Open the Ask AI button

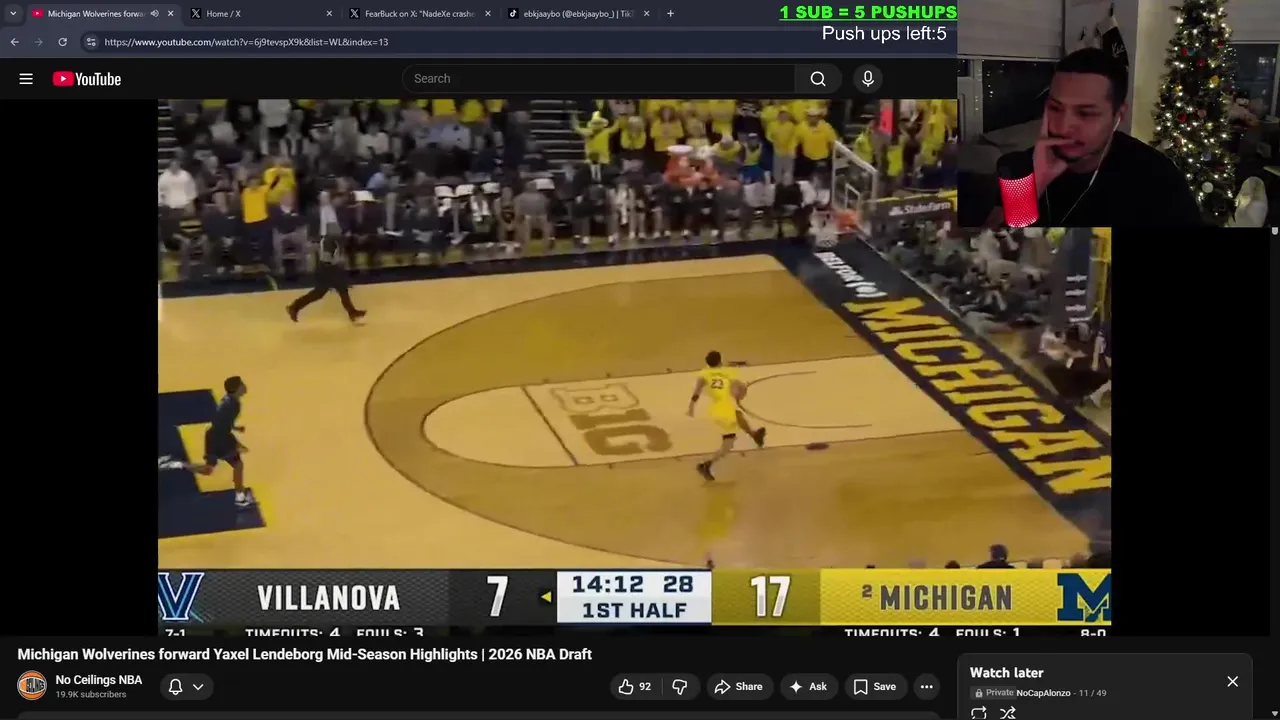point(808,686)
